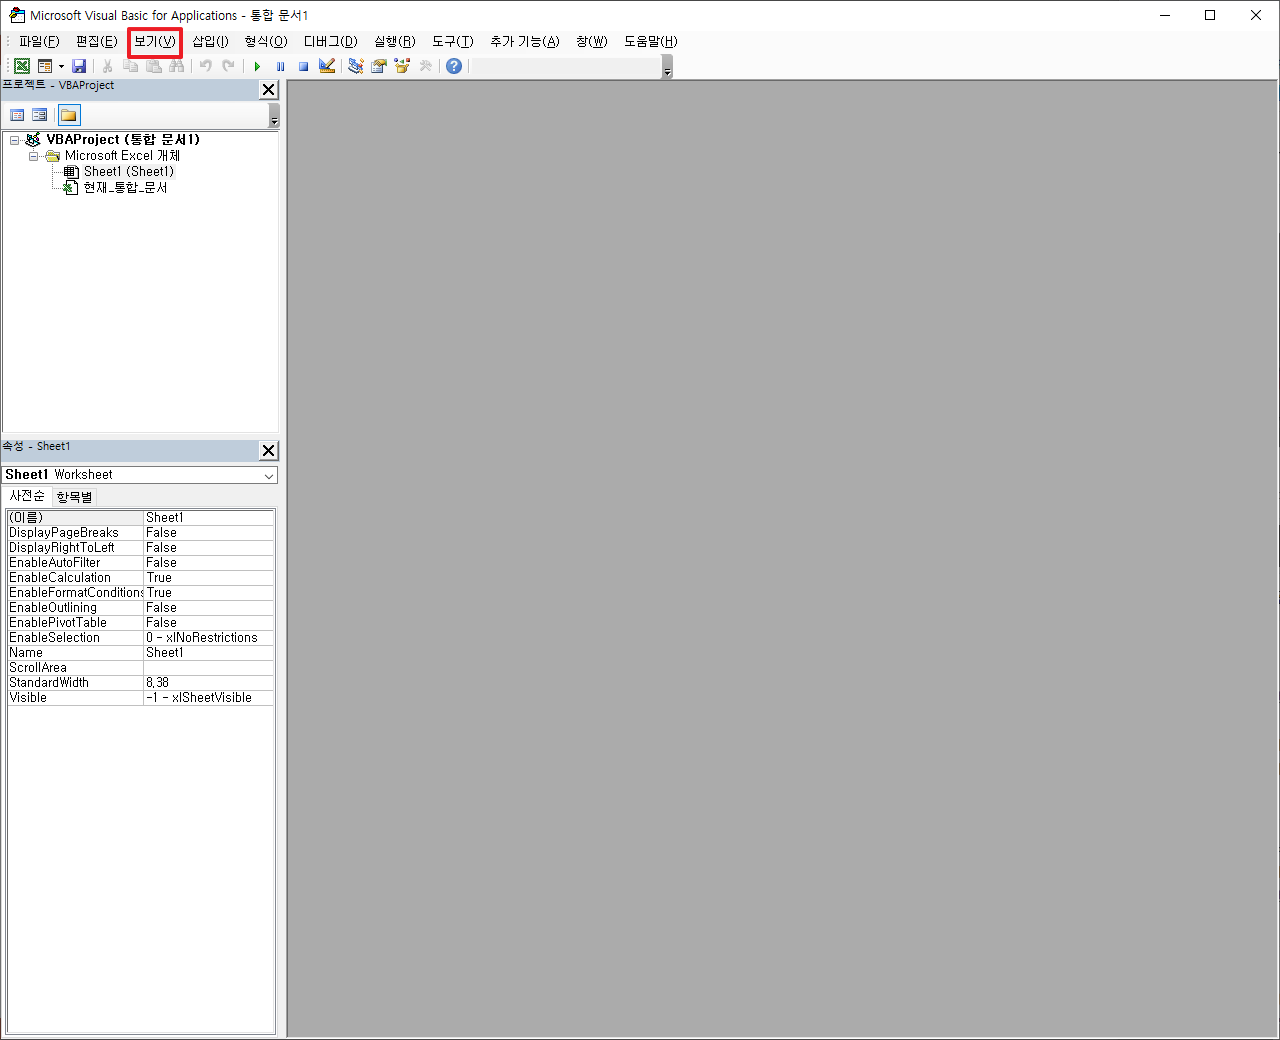This screenshot has width=1280, height=1040.
Task: Click the StandardWidth 8.38 value
Action: (x=208, y=683)
